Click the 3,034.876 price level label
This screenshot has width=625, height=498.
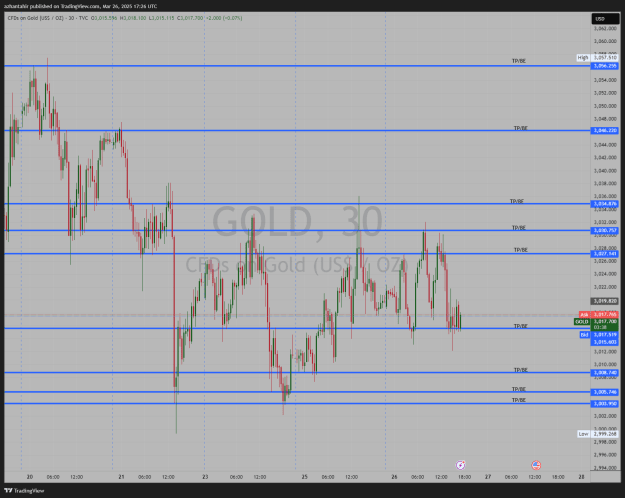(605, 204)
